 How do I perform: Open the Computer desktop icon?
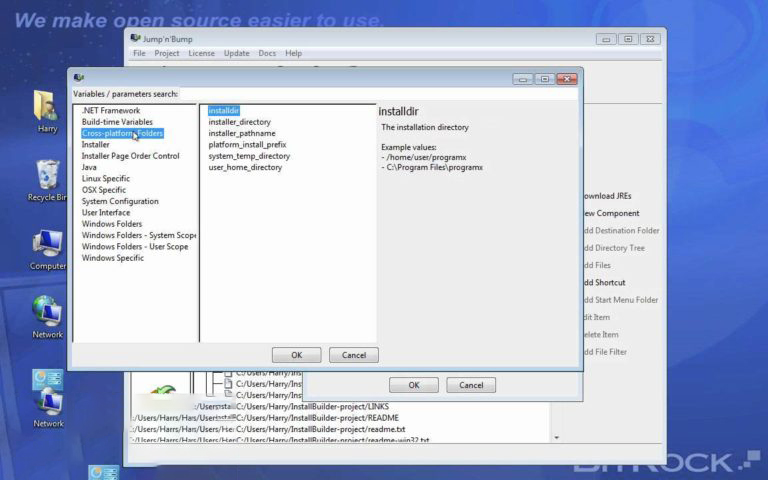click(x=47, y=249)
